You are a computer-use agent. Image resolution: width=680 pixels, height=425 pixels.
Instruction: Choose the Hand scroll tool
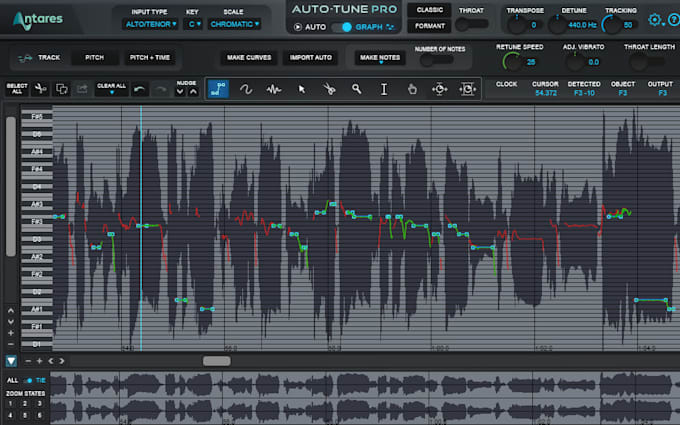[x=412, y=89]
